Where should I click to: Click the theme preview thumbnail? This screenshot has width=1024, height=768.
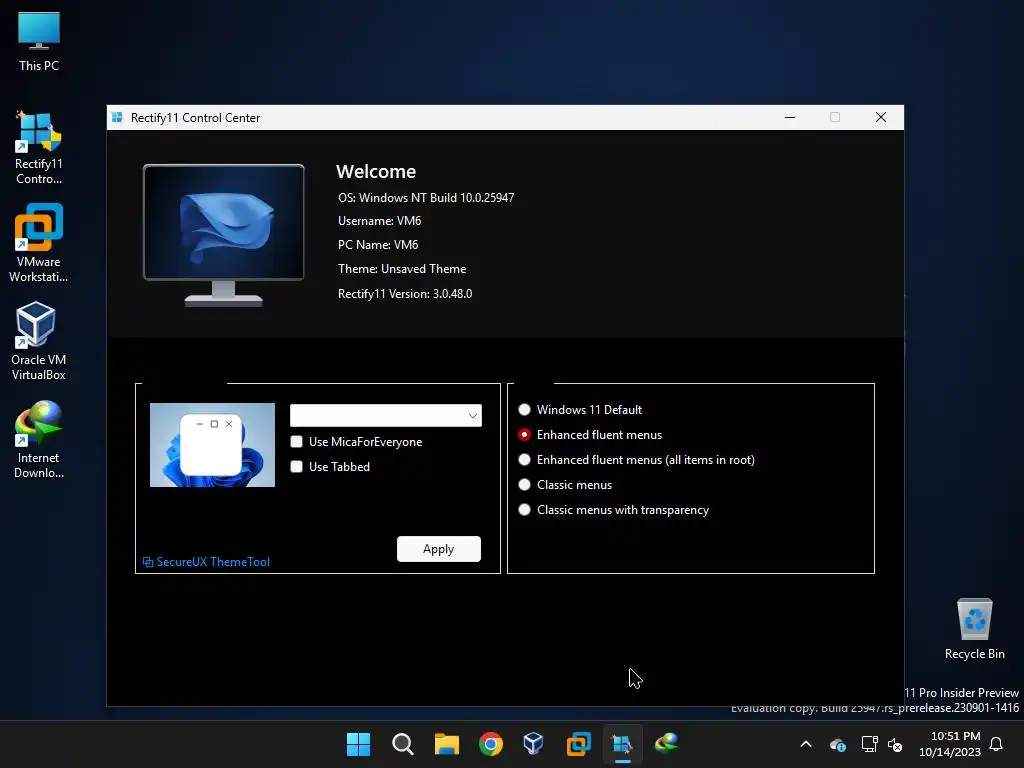(212, 445)
